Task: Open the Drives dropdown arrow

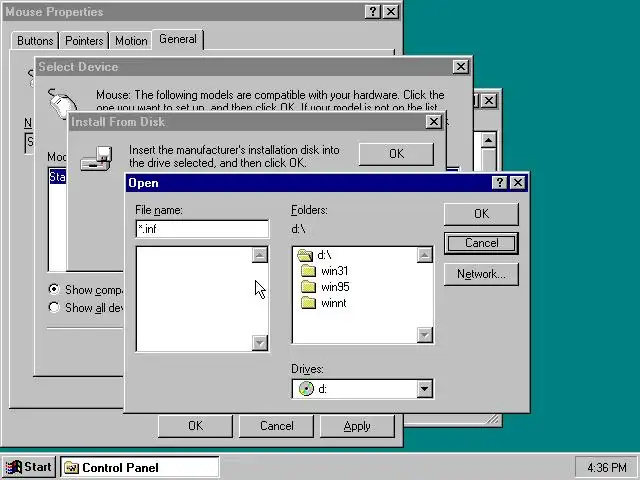Action: tap(424, 389)
